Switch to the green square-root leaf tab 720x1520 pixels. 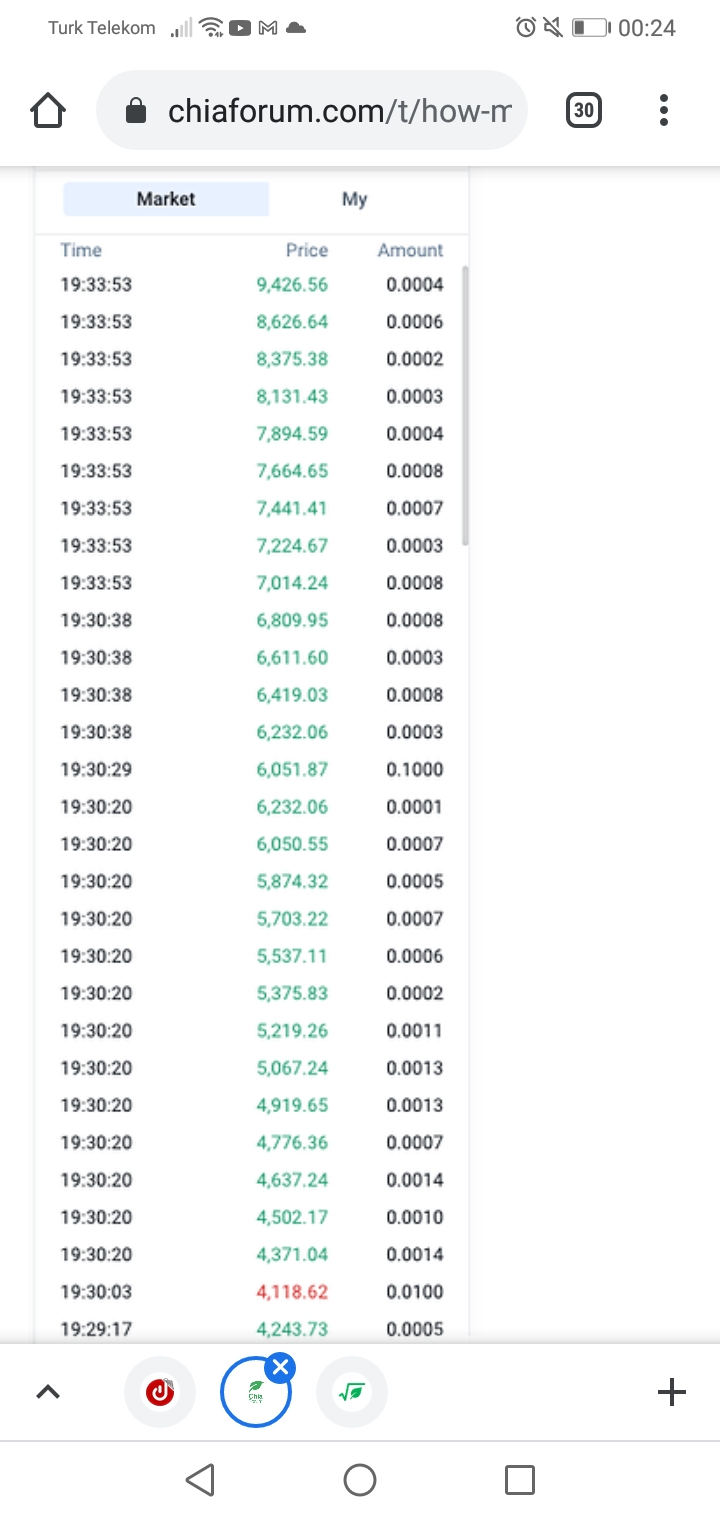(351, 1391)
